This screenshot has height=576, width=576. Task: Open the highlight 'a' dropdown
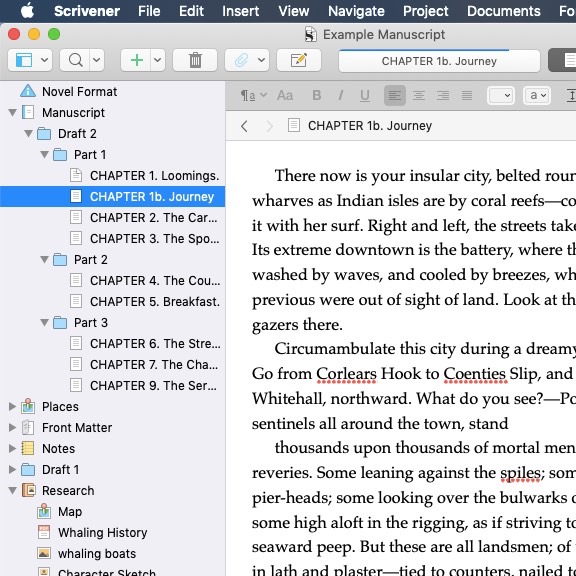[537, 96]
